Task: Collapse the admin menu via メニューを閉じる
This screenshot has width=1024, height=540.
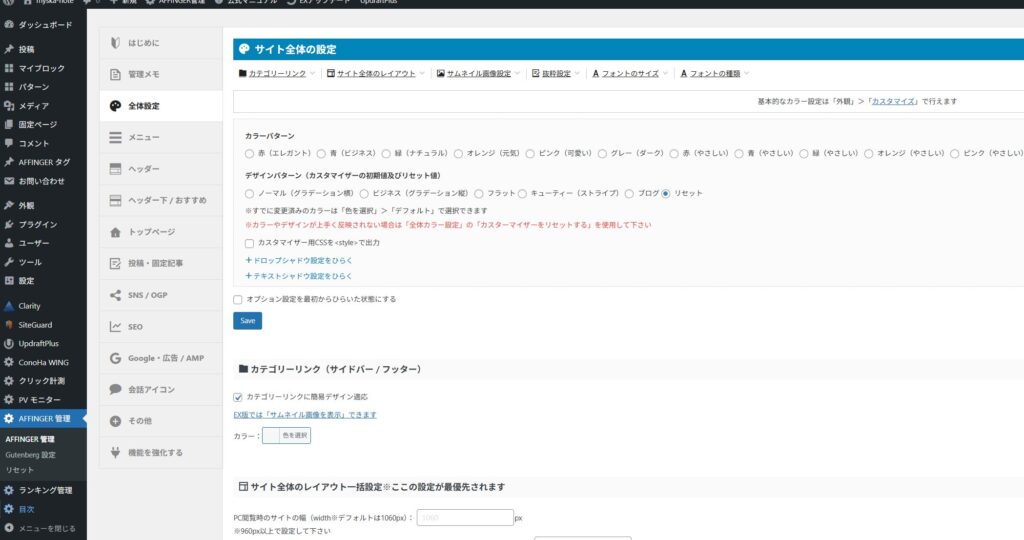Action: tap(40, 528)
